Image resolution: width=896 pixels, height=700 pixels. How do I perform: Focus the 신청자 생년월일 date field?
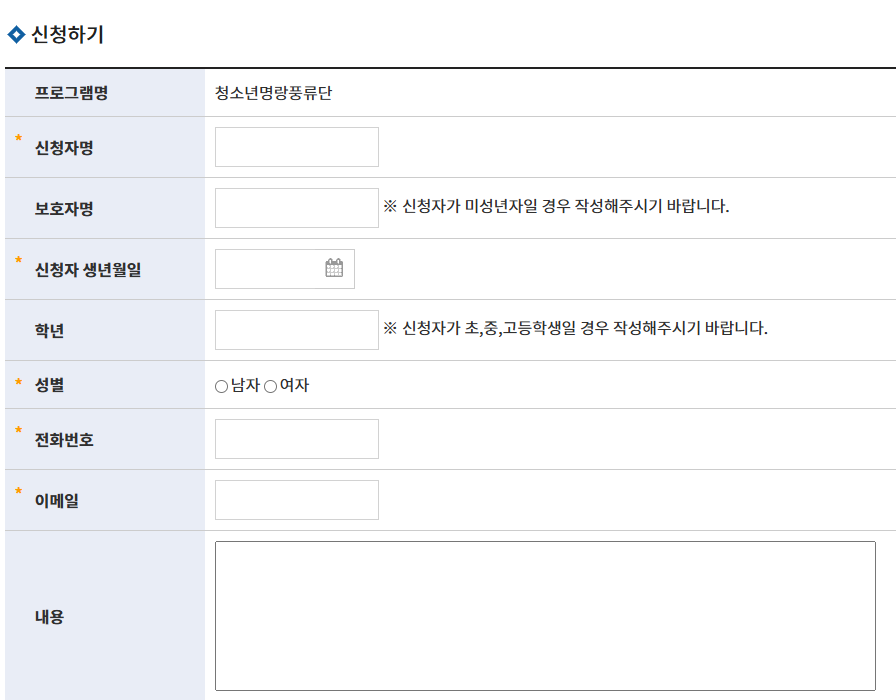(270, 269)
